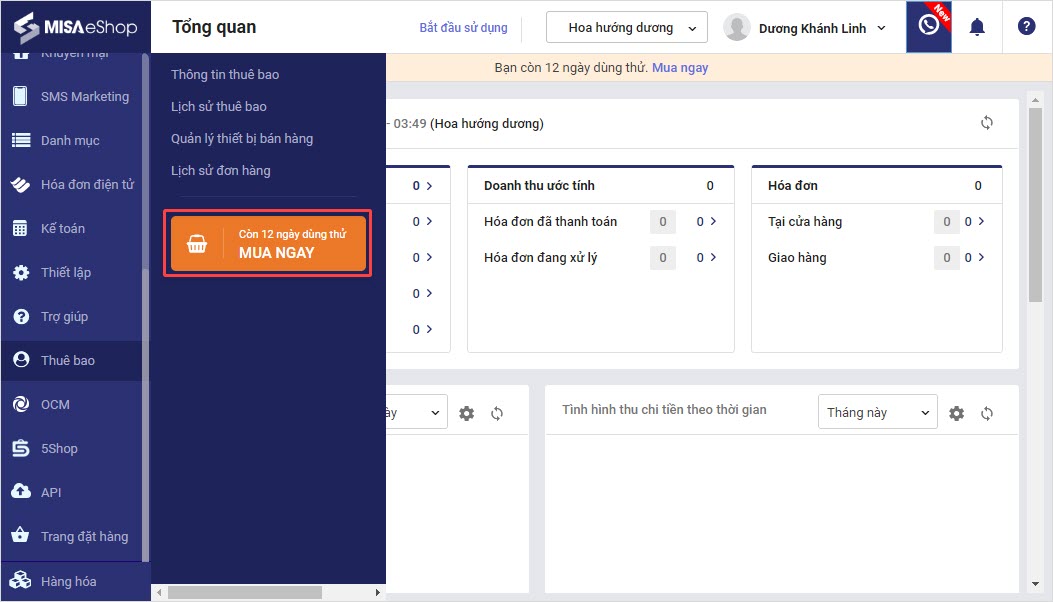Expand Tại cửa hàng details arrow

pyautogui.click(x=981, y=221)
